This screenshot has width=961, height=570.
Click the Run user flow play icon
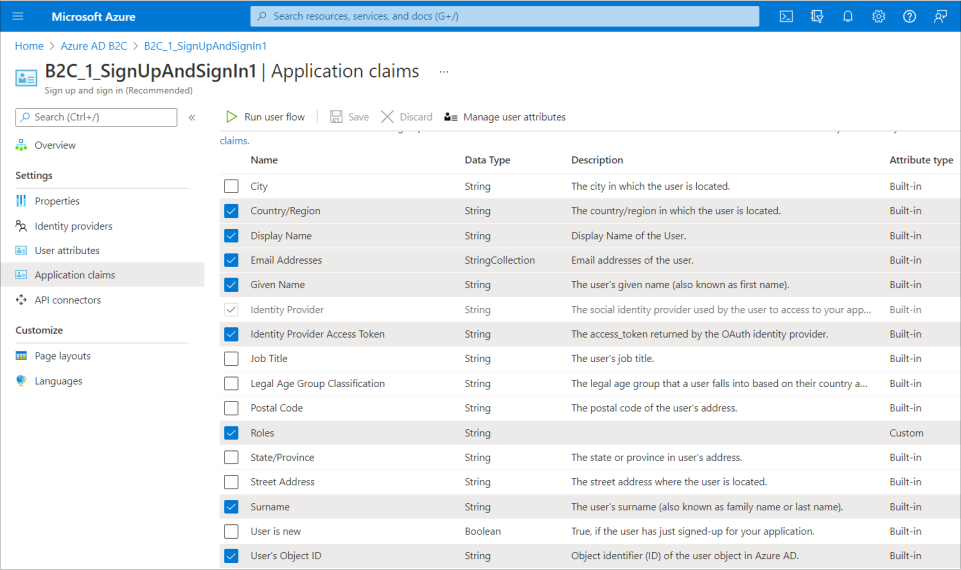(232, 117)
